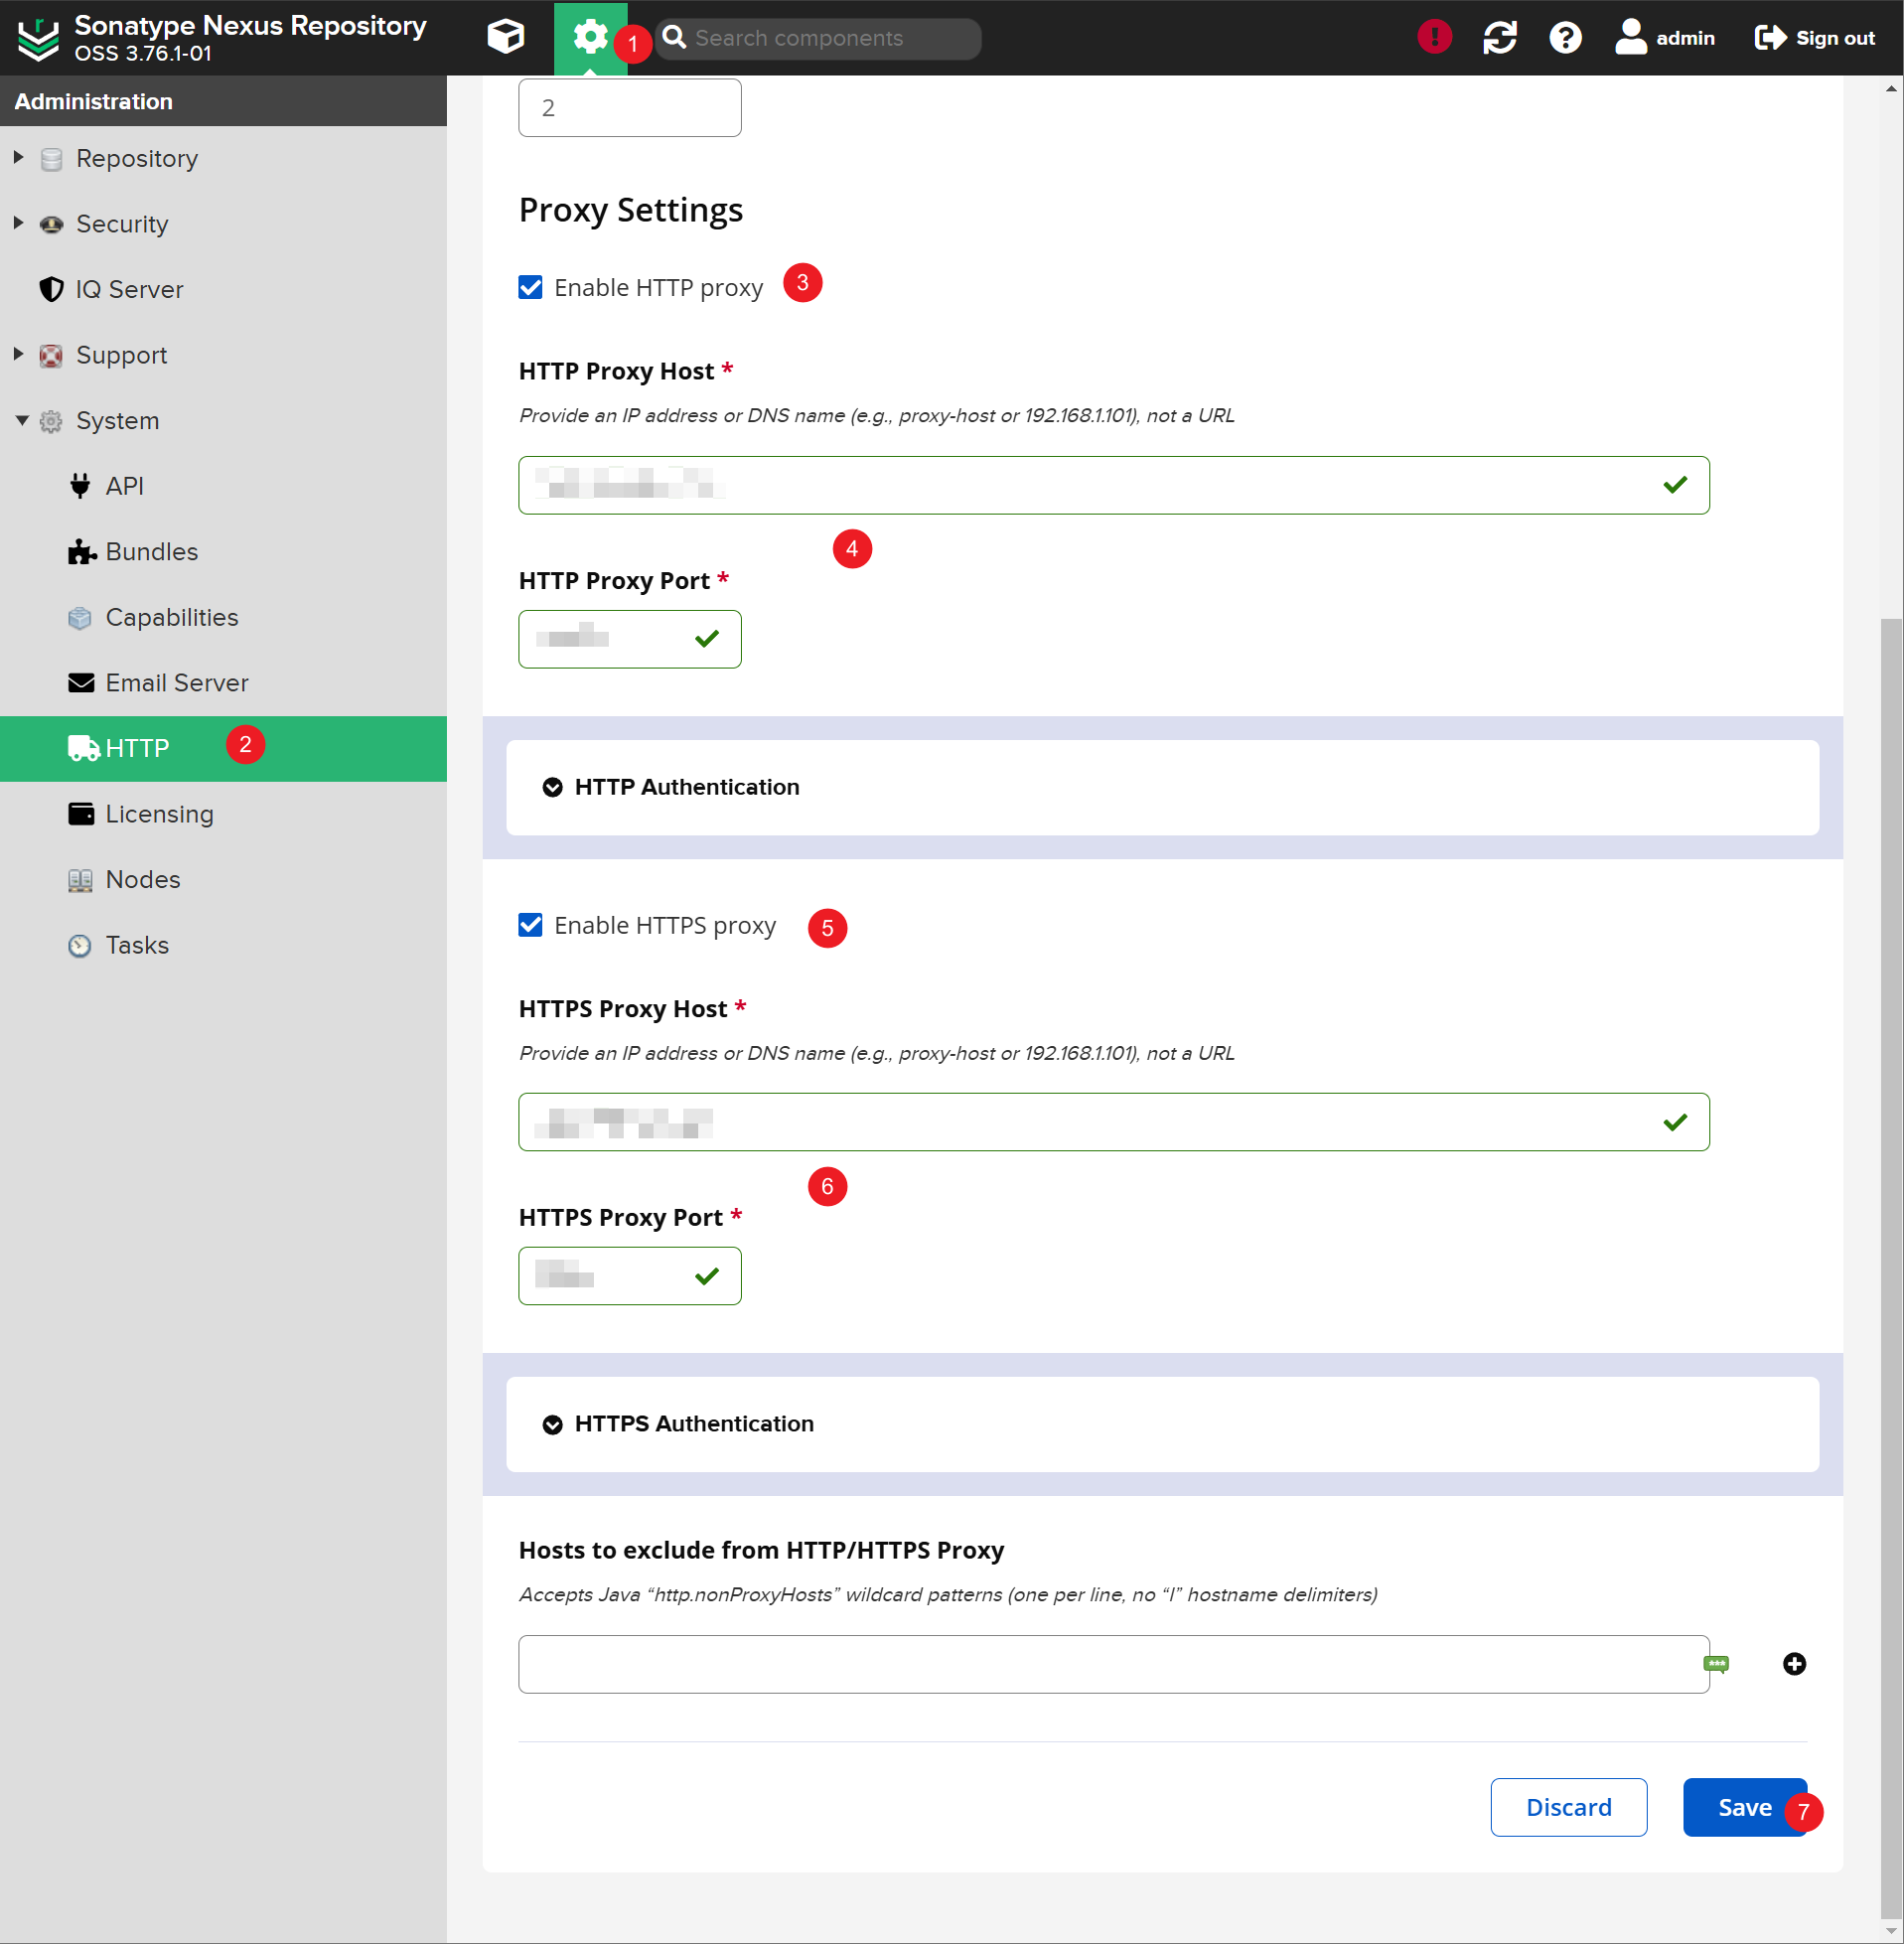Click the API plug icon
Viewport: 1904px width, 1944px height.
(x=80, y=486)
